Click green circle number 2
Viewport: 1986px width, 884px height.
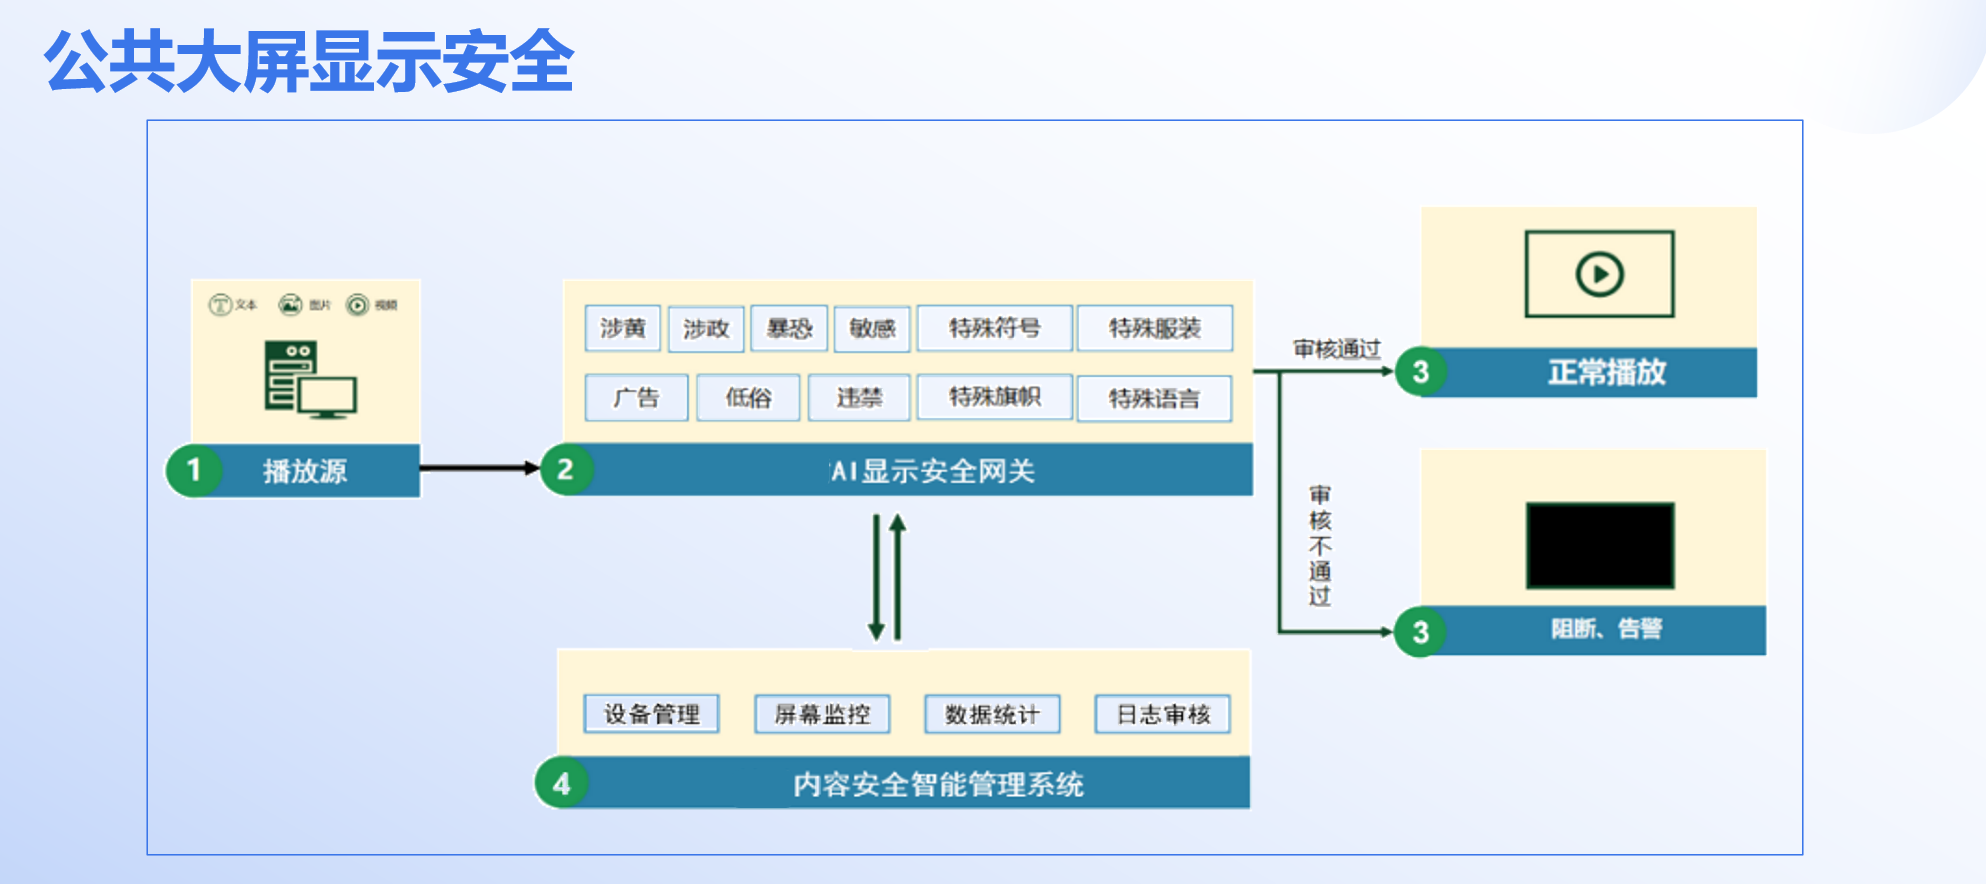tap(566, 470)
